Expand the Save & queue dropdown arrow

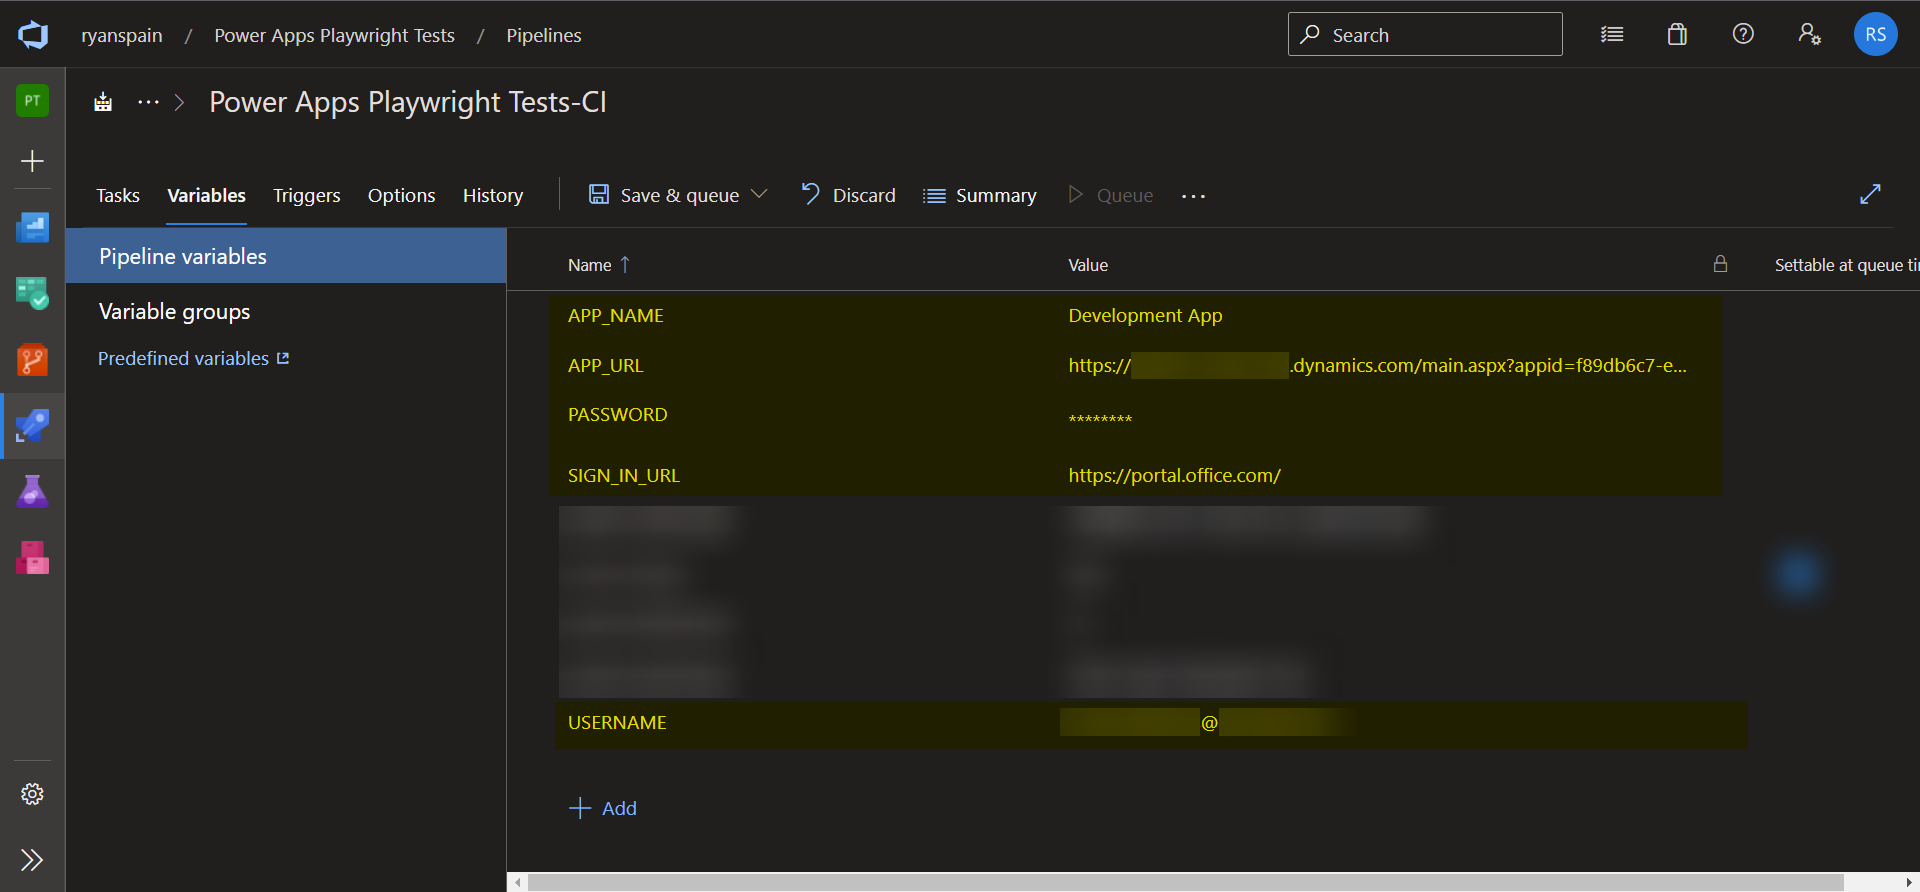(759, 194)
